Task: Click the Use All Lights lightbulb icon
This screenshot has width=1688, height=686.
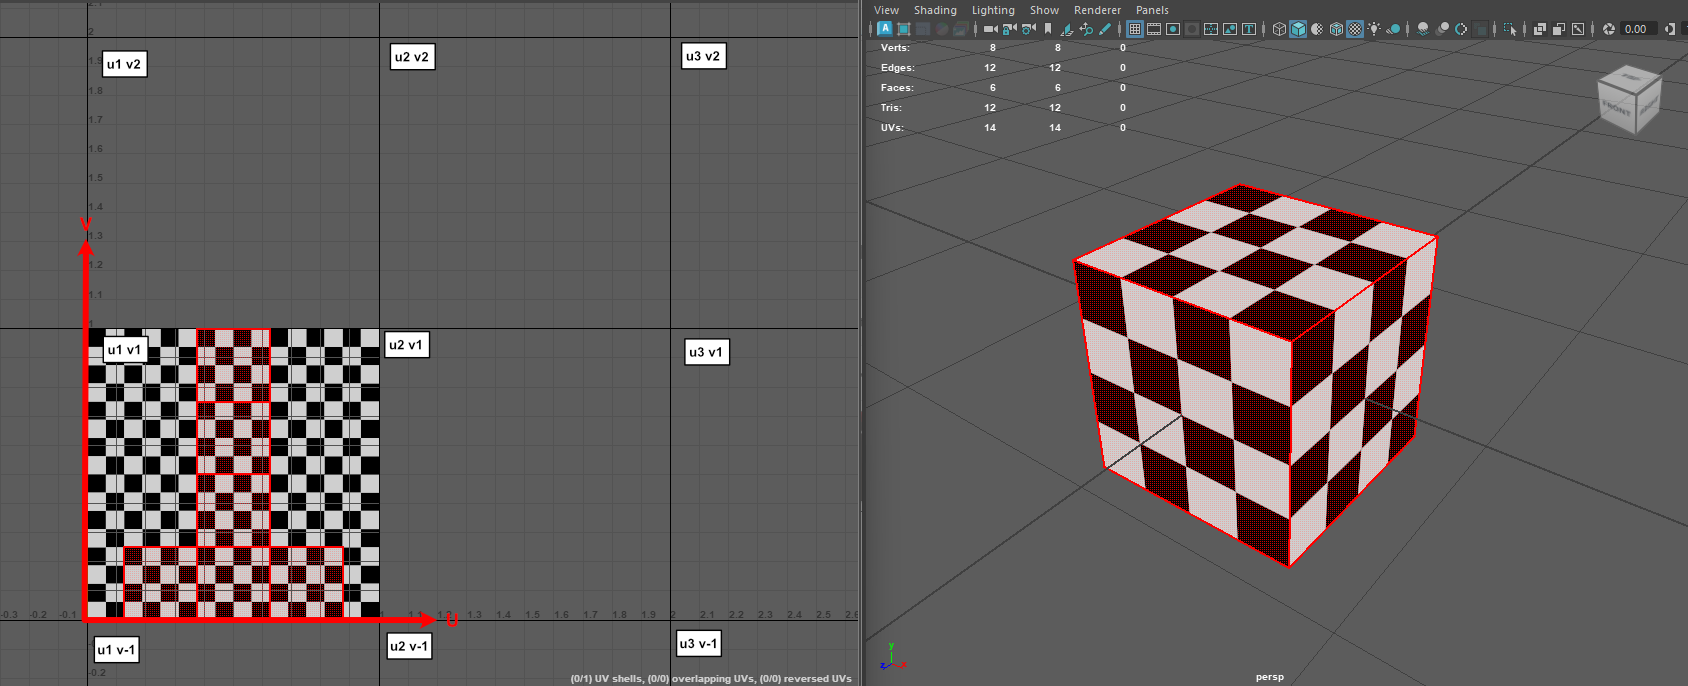Action: 1374,29
